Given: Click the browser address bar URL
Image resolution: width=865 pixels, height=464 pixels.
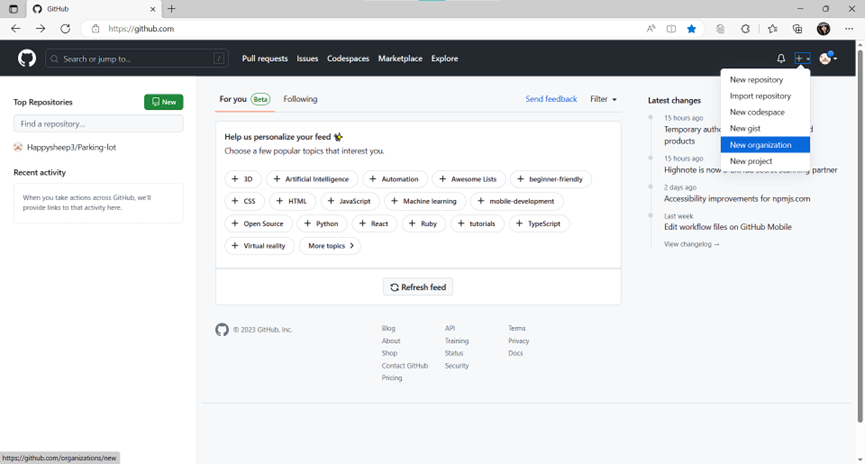Looking at the screenshot, I should tap(141, 29).
